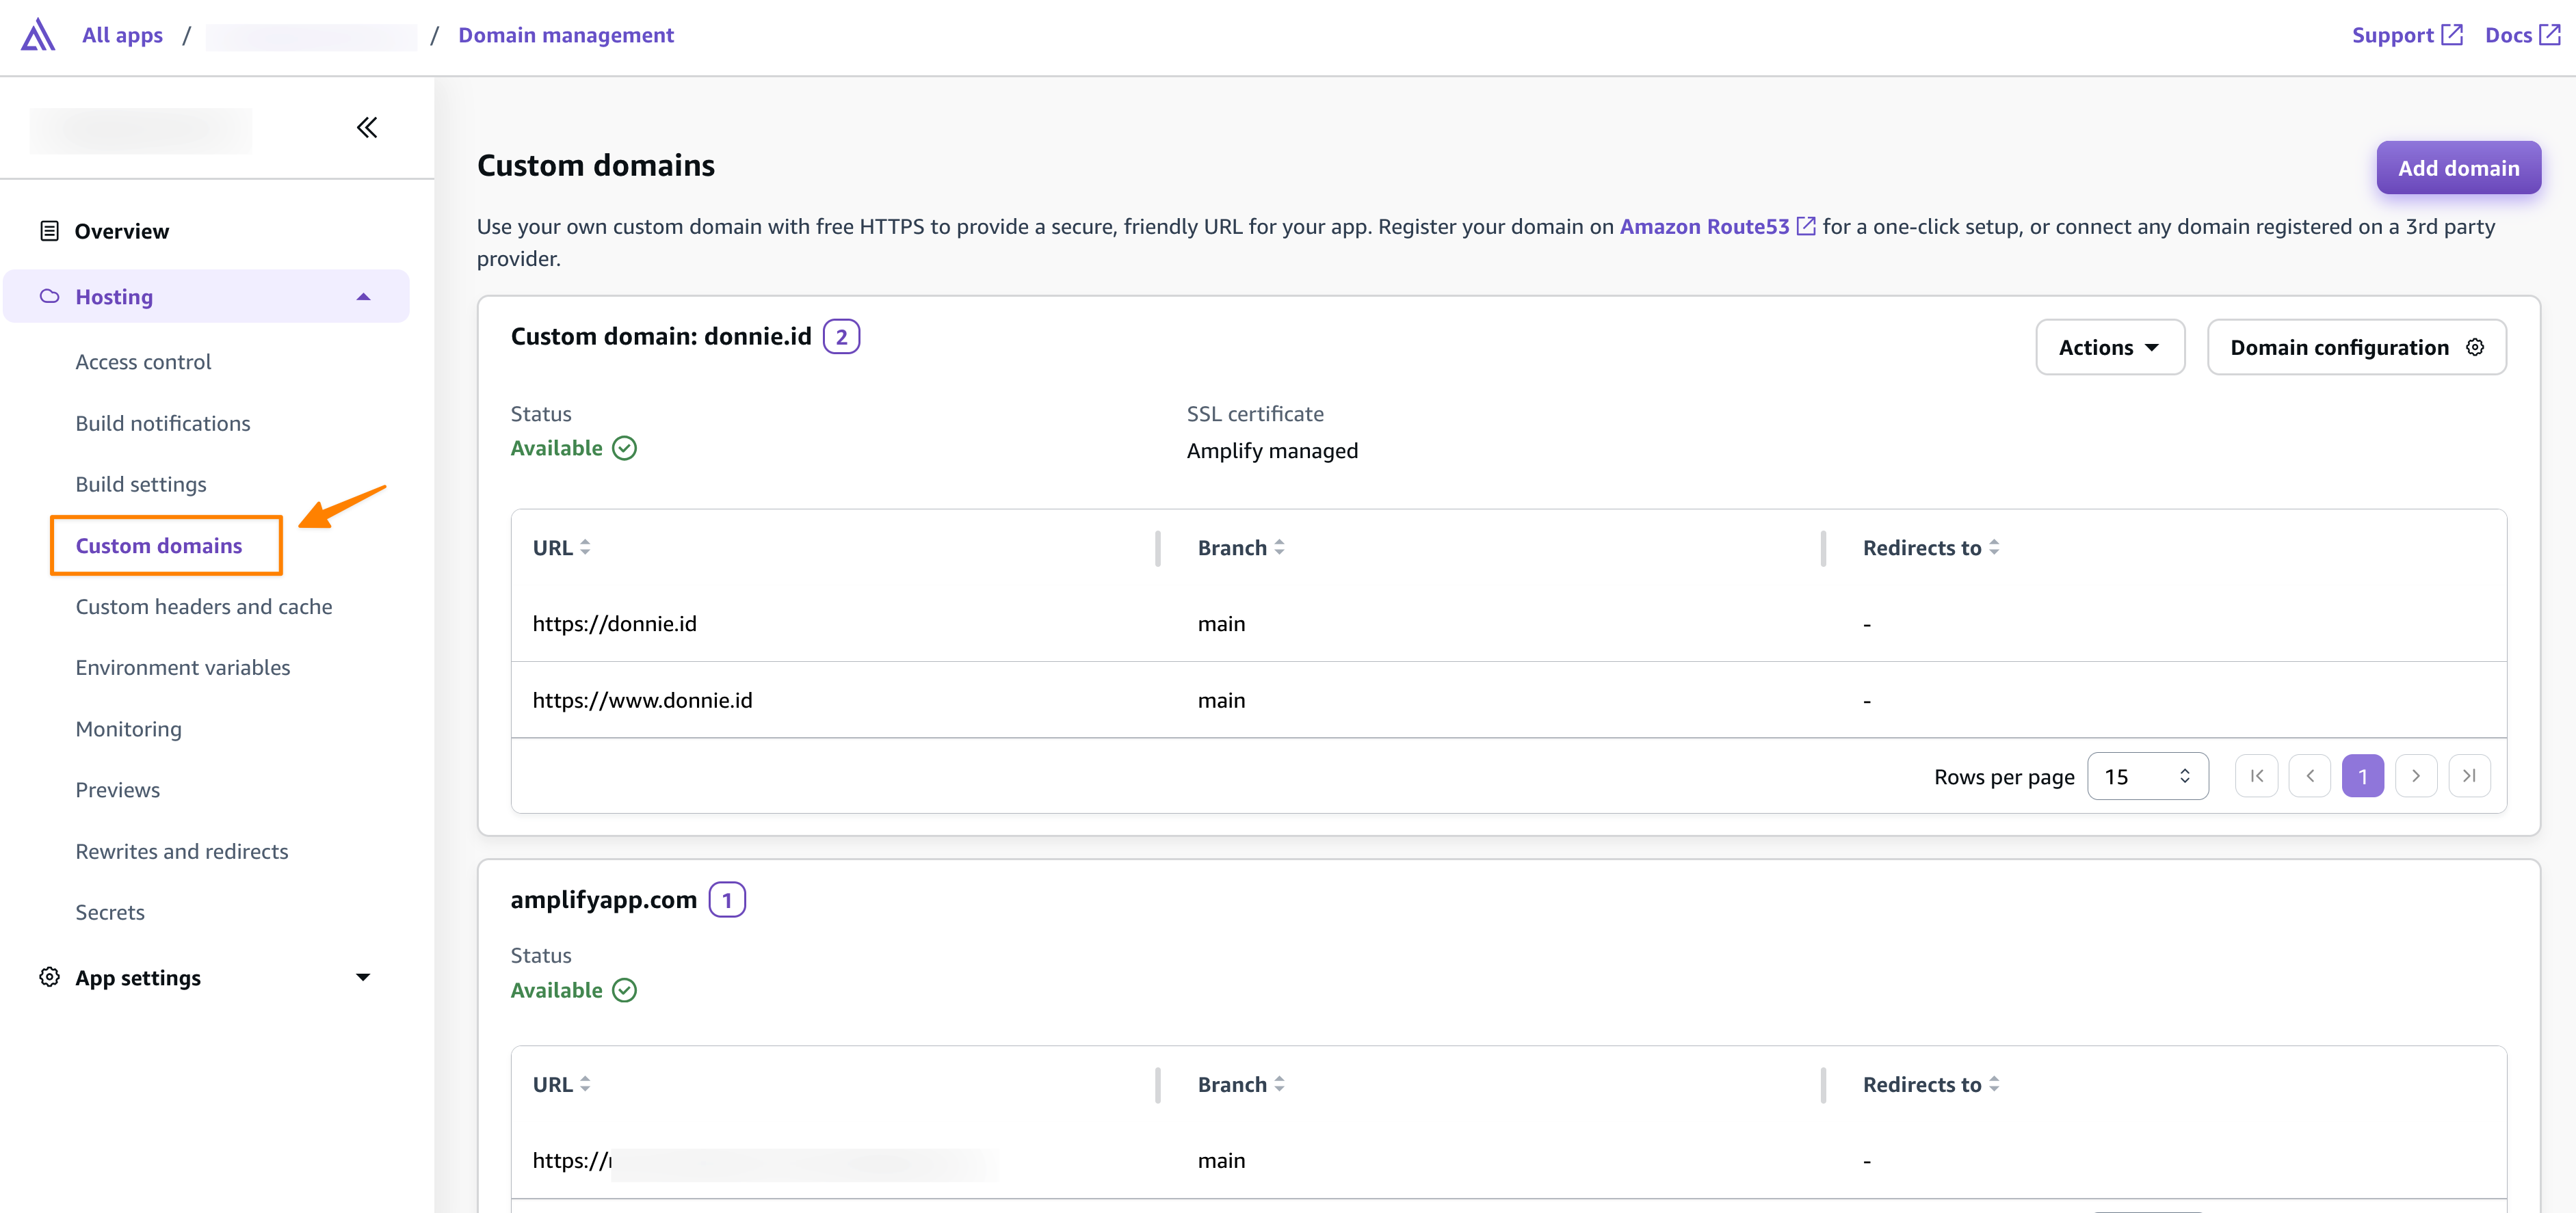Select page 1 in pagination
The image size is (2576, 1213).
click(x=2362, y=776)
